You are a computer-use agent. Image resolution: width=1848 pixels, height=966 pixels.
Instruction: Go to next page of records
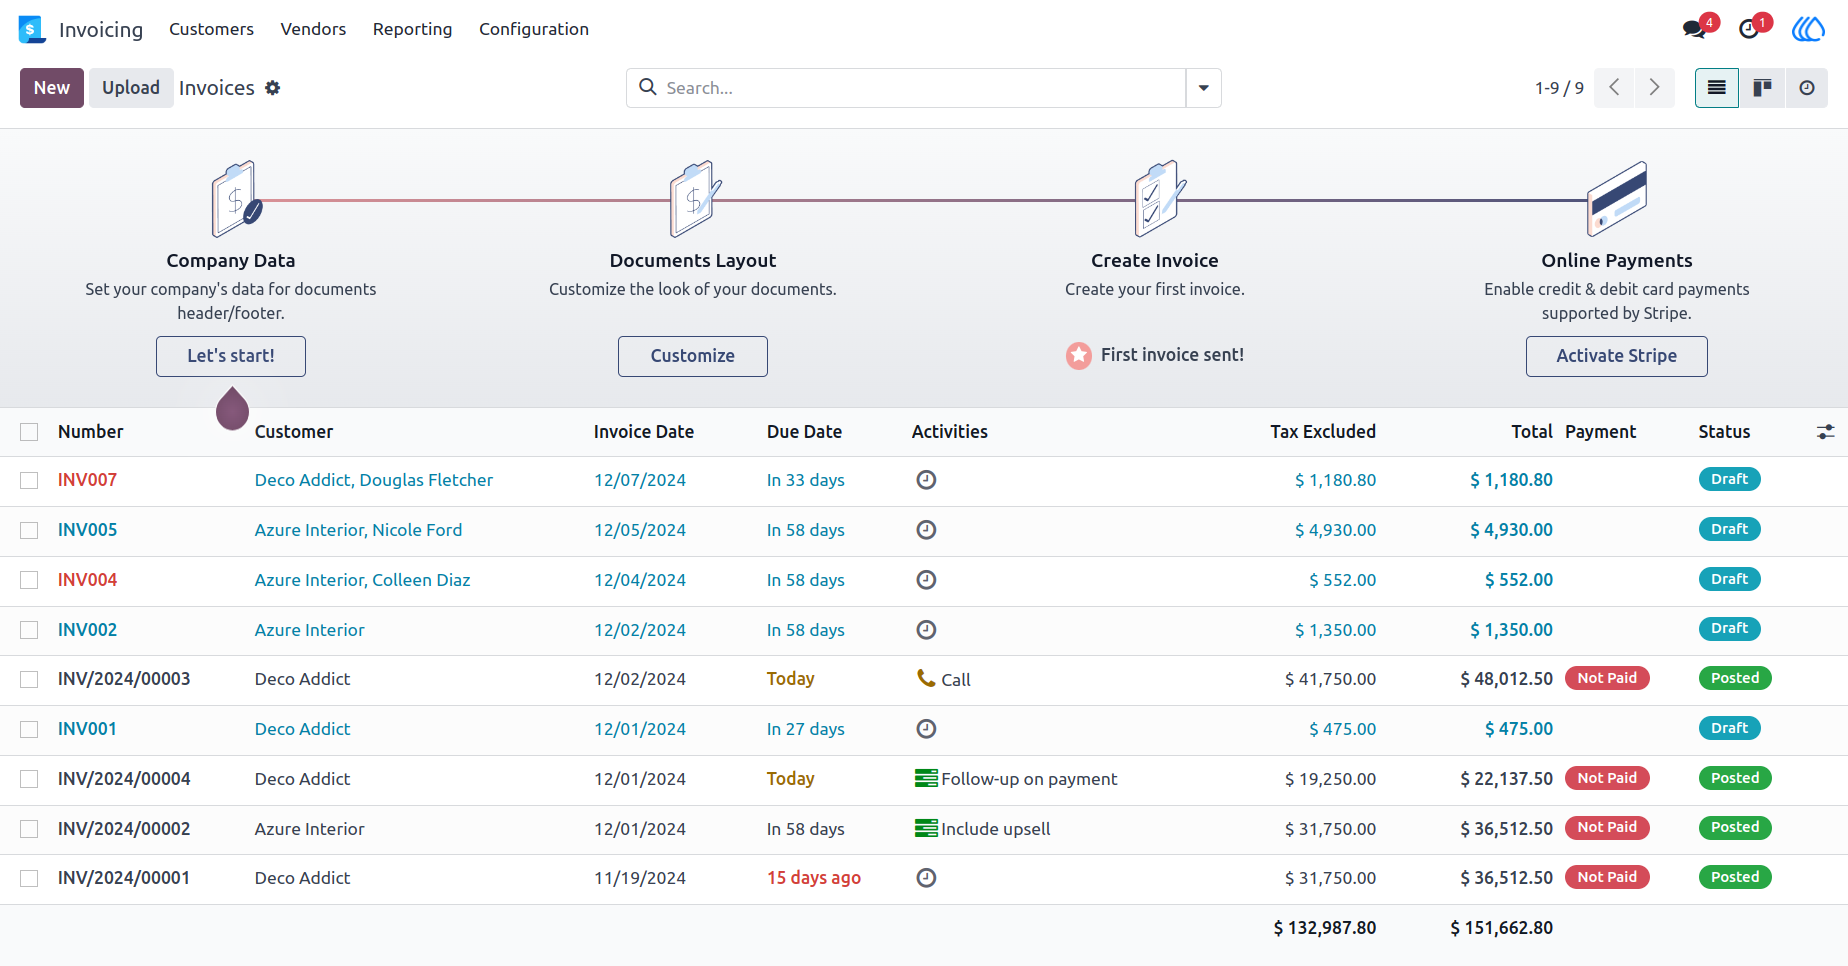(1654, 88)
